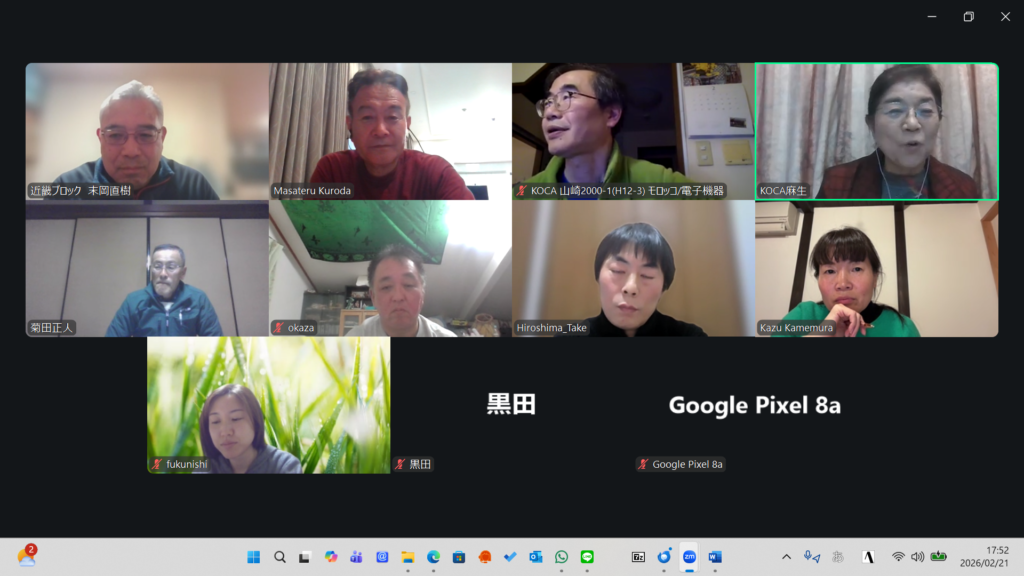Open the speaker volume flyout

(917, 557)
